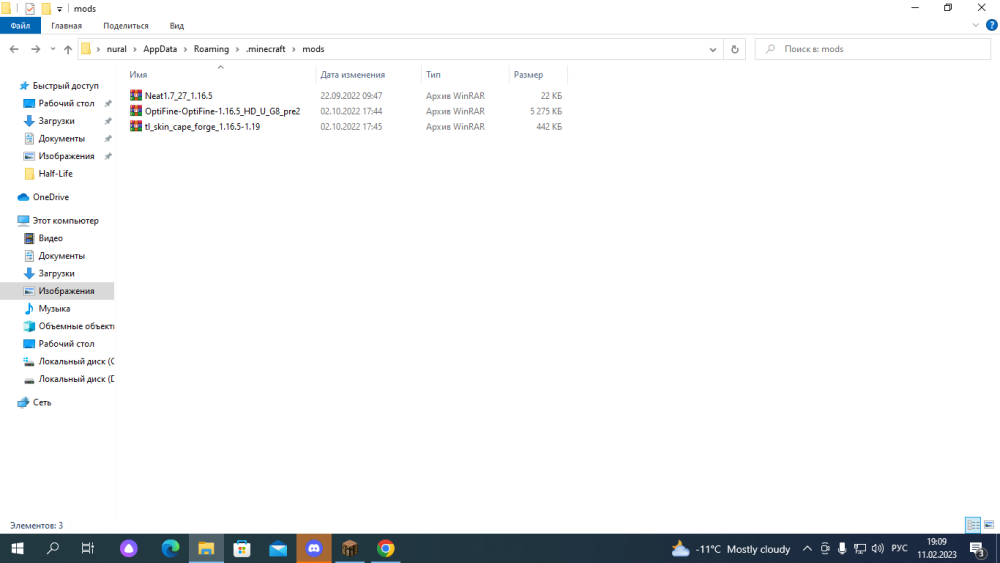The image size is (1000, 563).
Task: Refresh the mods folder view
Action: (x=735, y=49)
